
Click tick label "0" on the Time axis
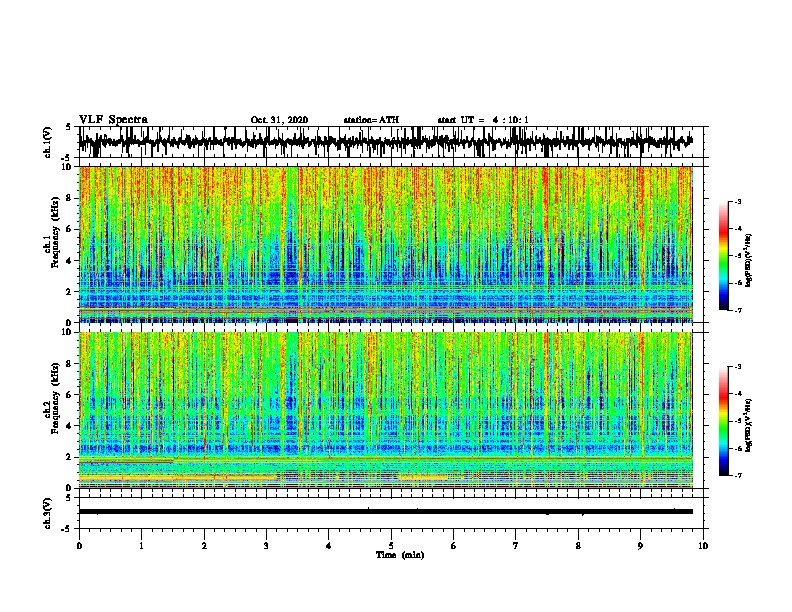pos(79,546)
